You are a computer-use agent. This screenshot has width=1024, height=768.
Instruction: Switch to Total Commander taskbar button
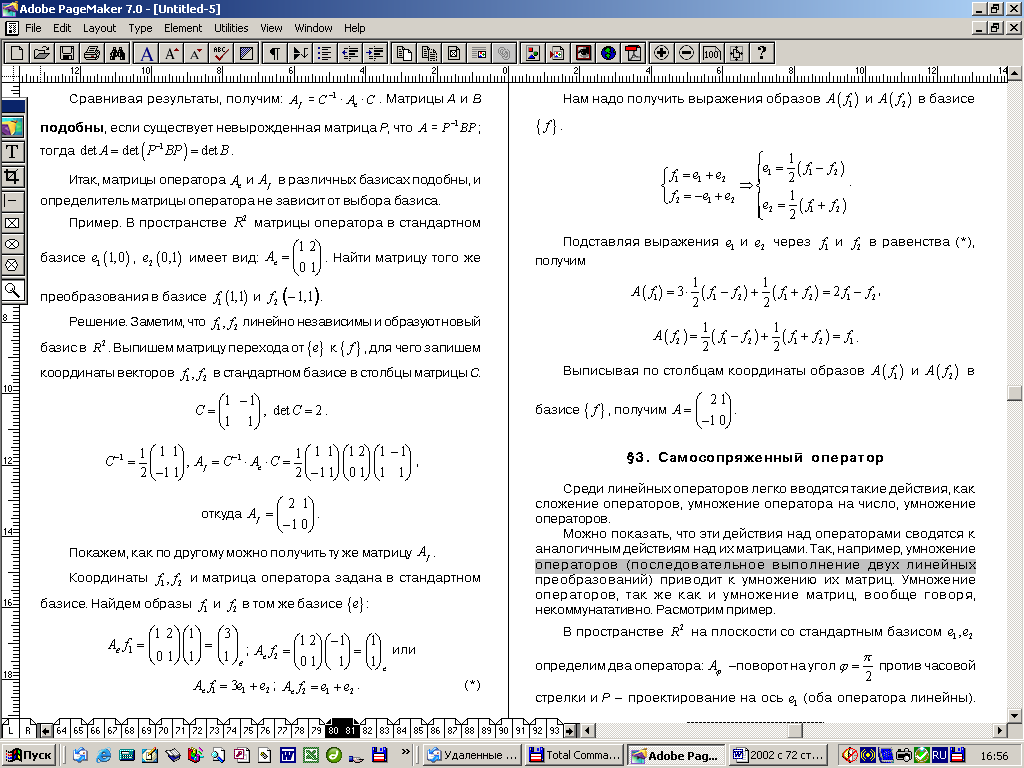pyautogui.click(x=575, y=755)
